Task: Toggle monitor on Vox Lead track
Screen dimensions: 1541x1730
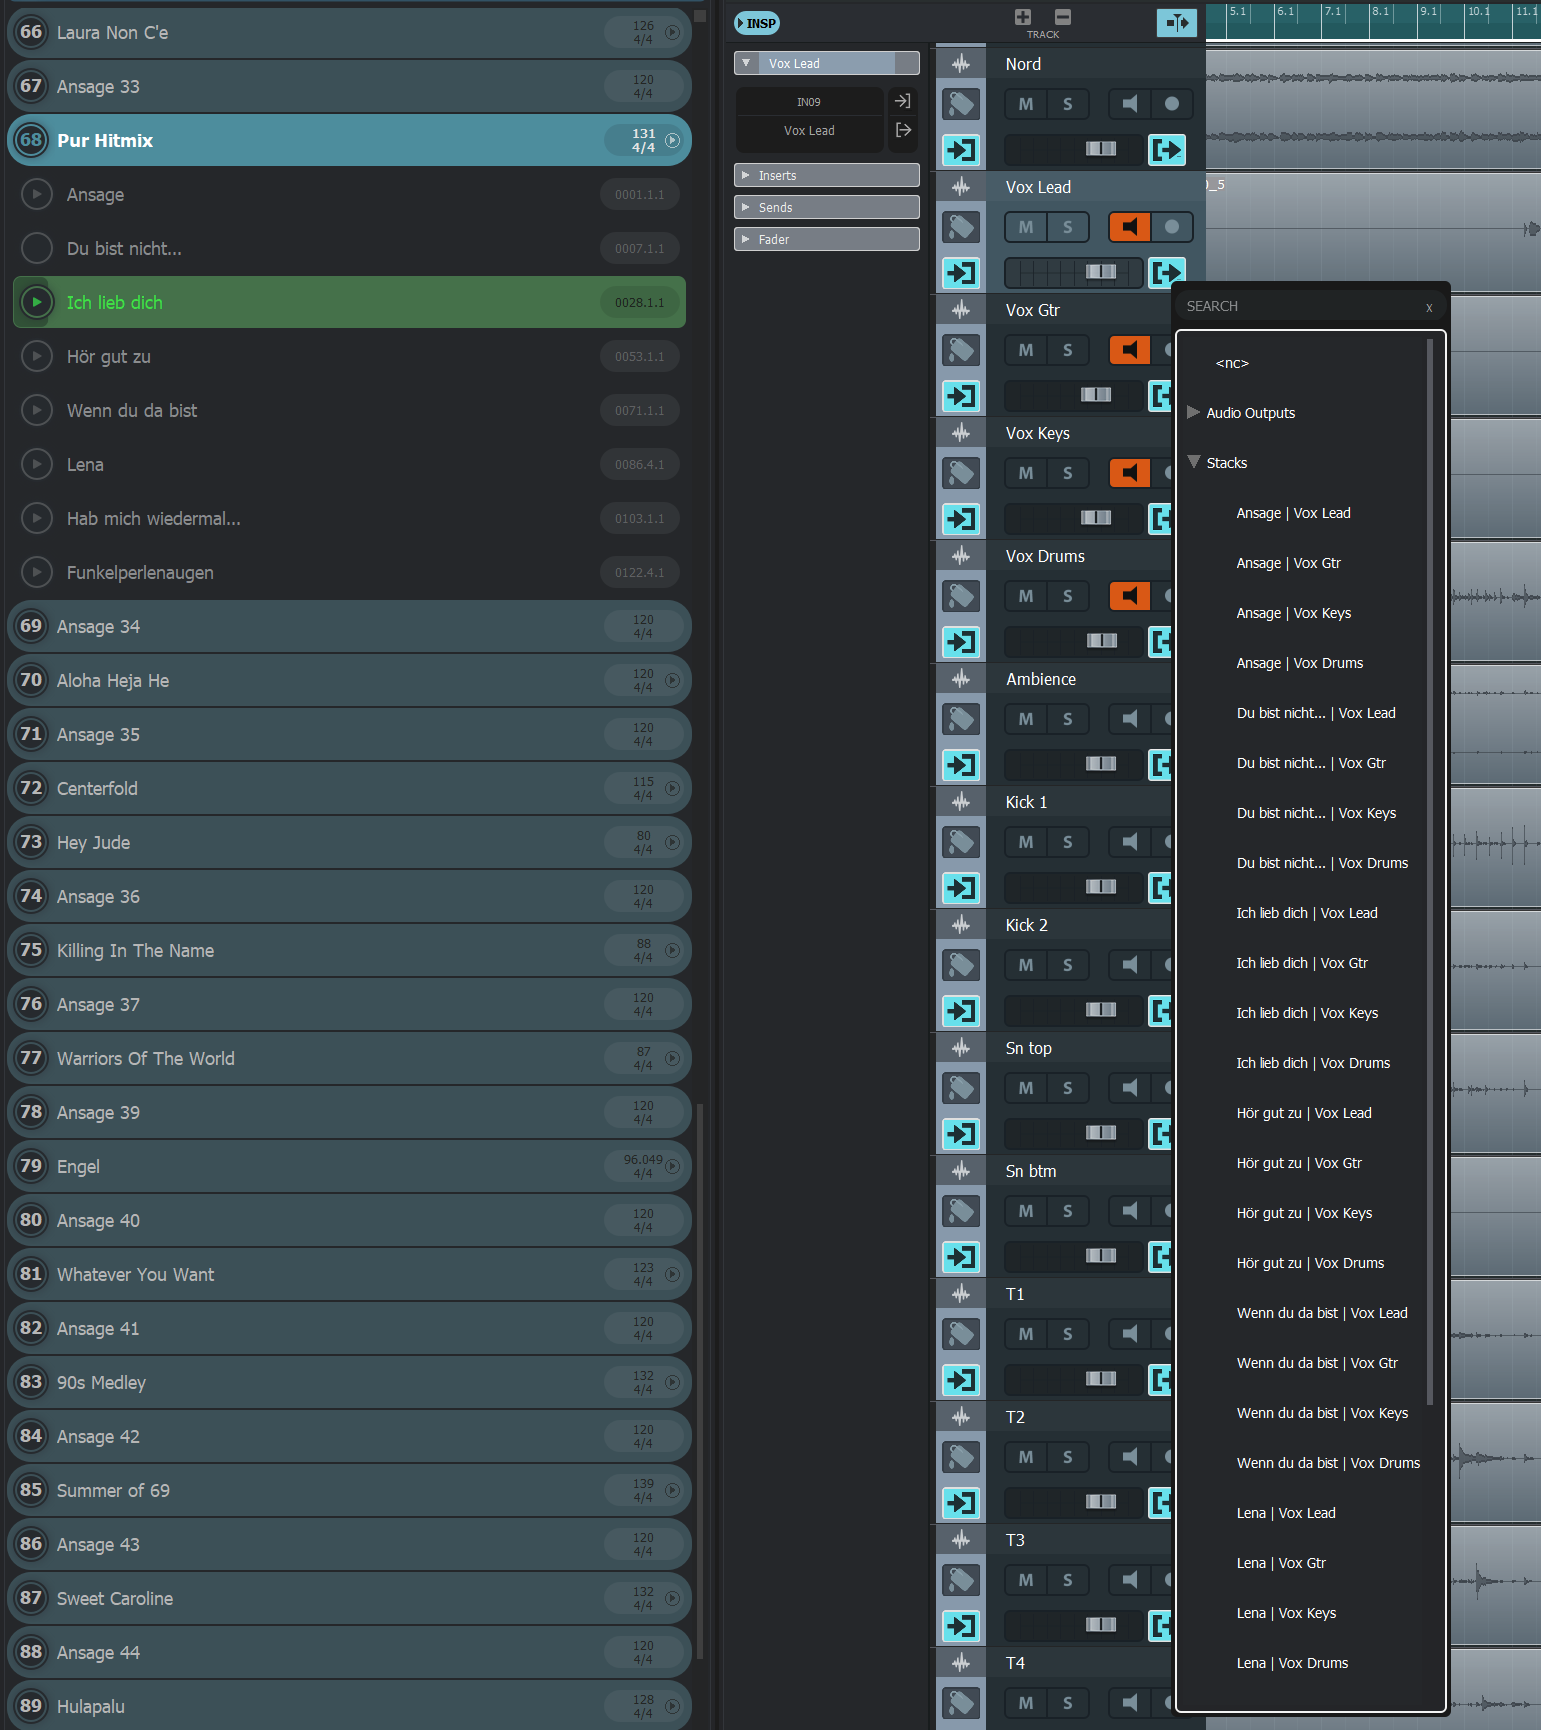Action: tap(1130, 227)
